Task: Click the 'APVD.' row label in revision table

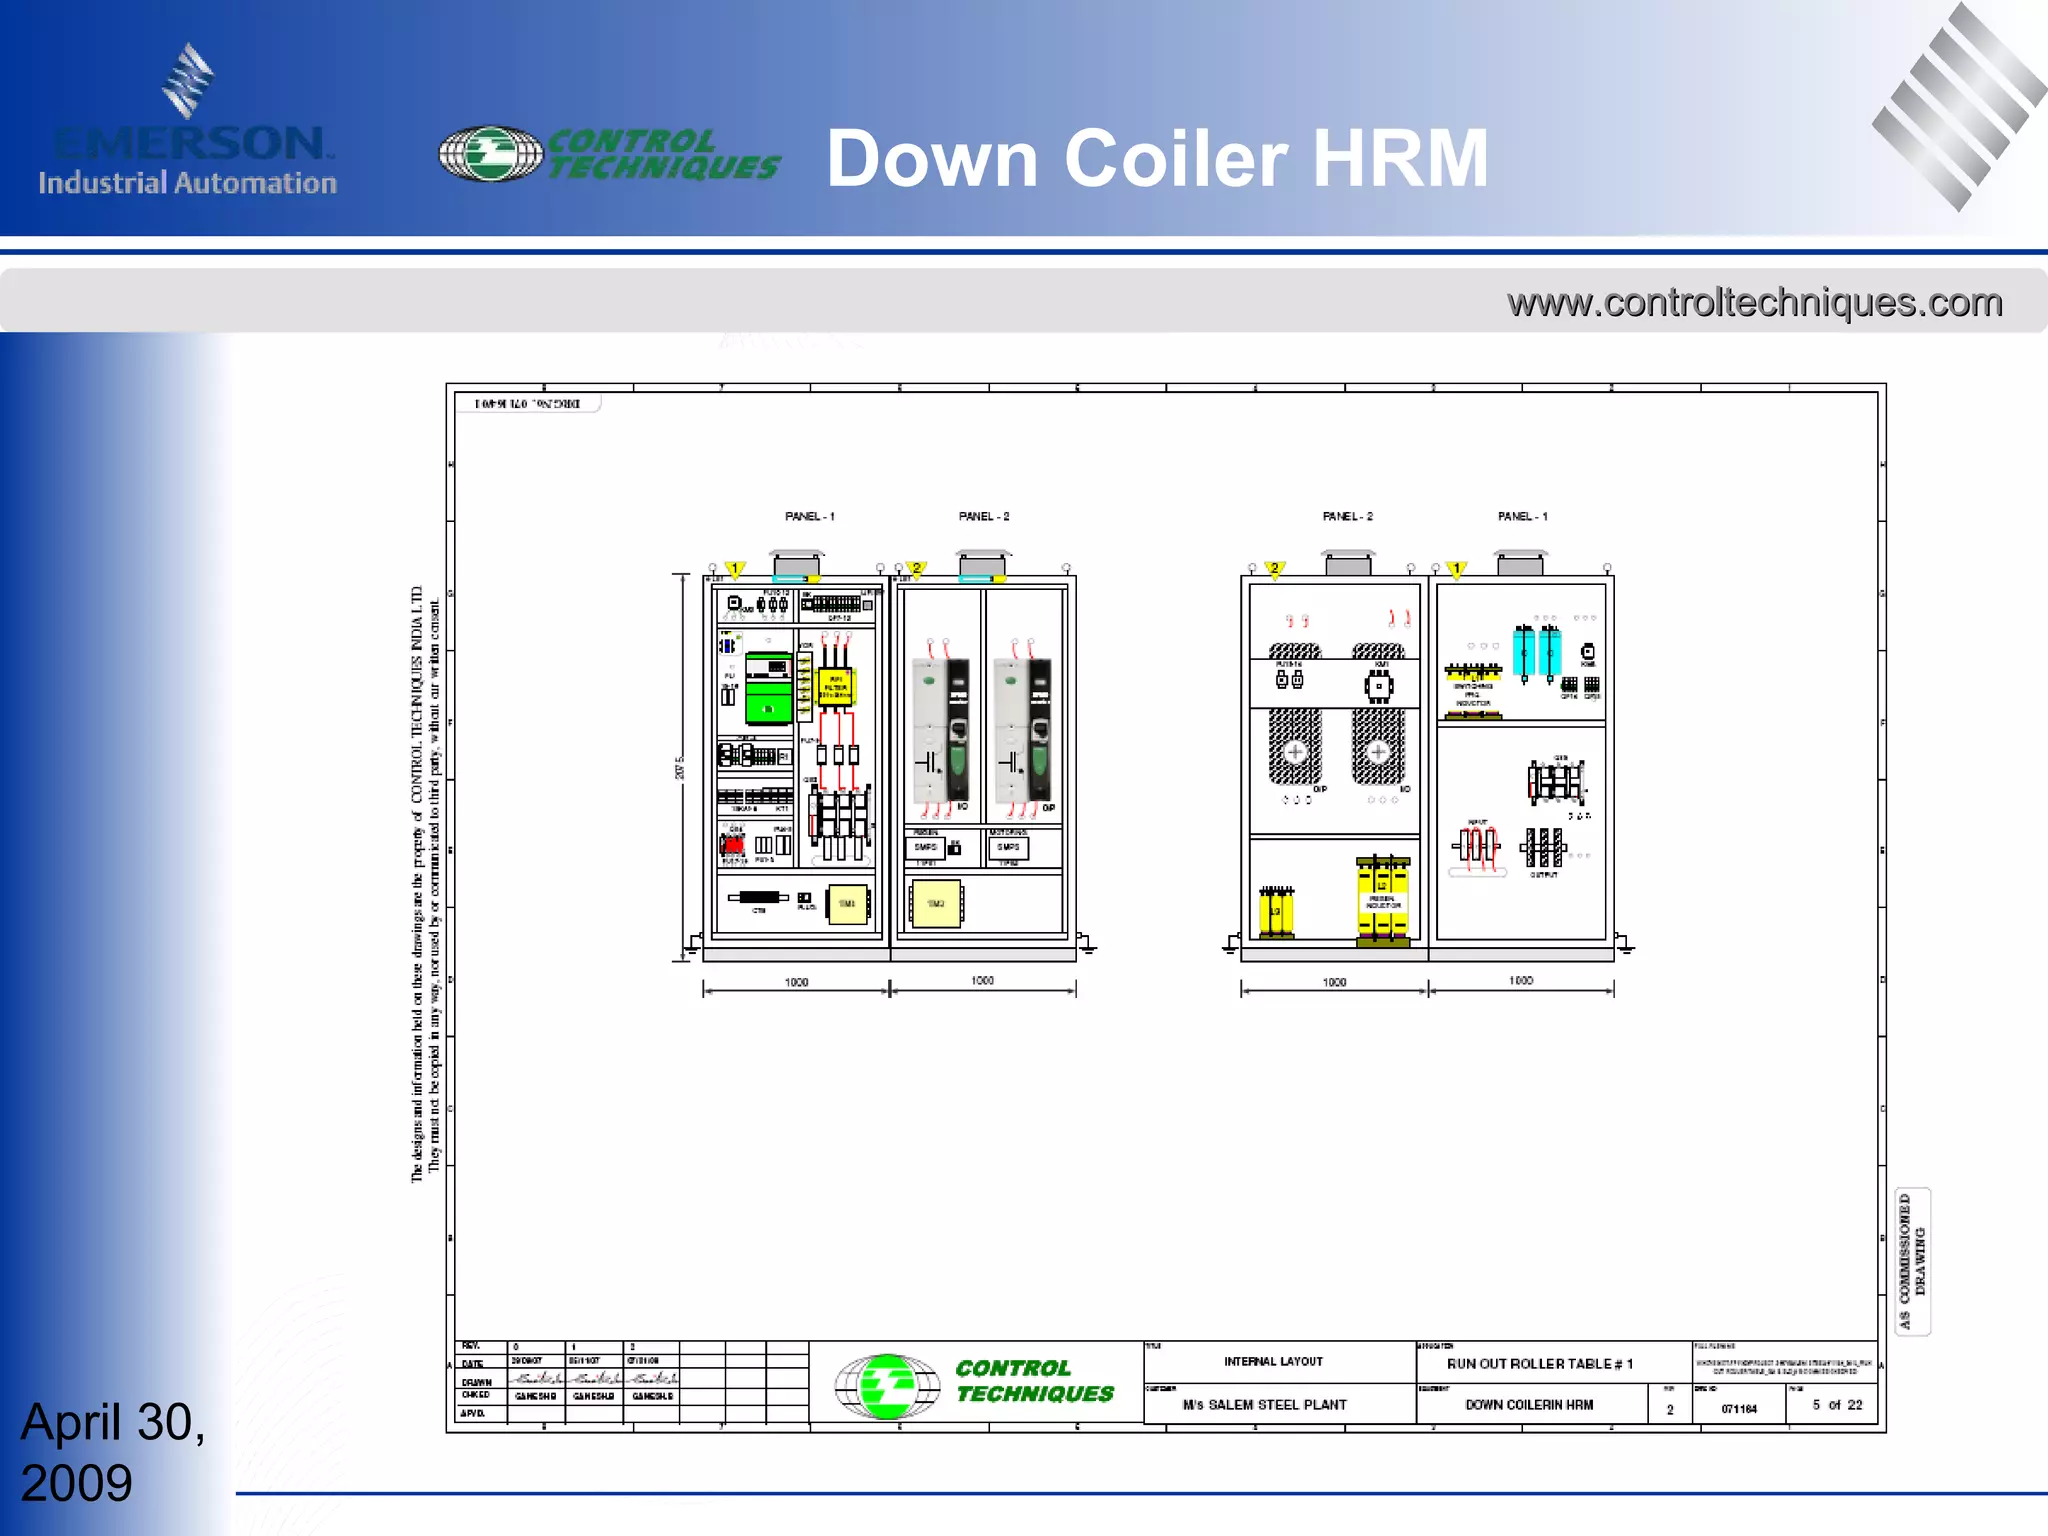Action: coord(473,1413)
